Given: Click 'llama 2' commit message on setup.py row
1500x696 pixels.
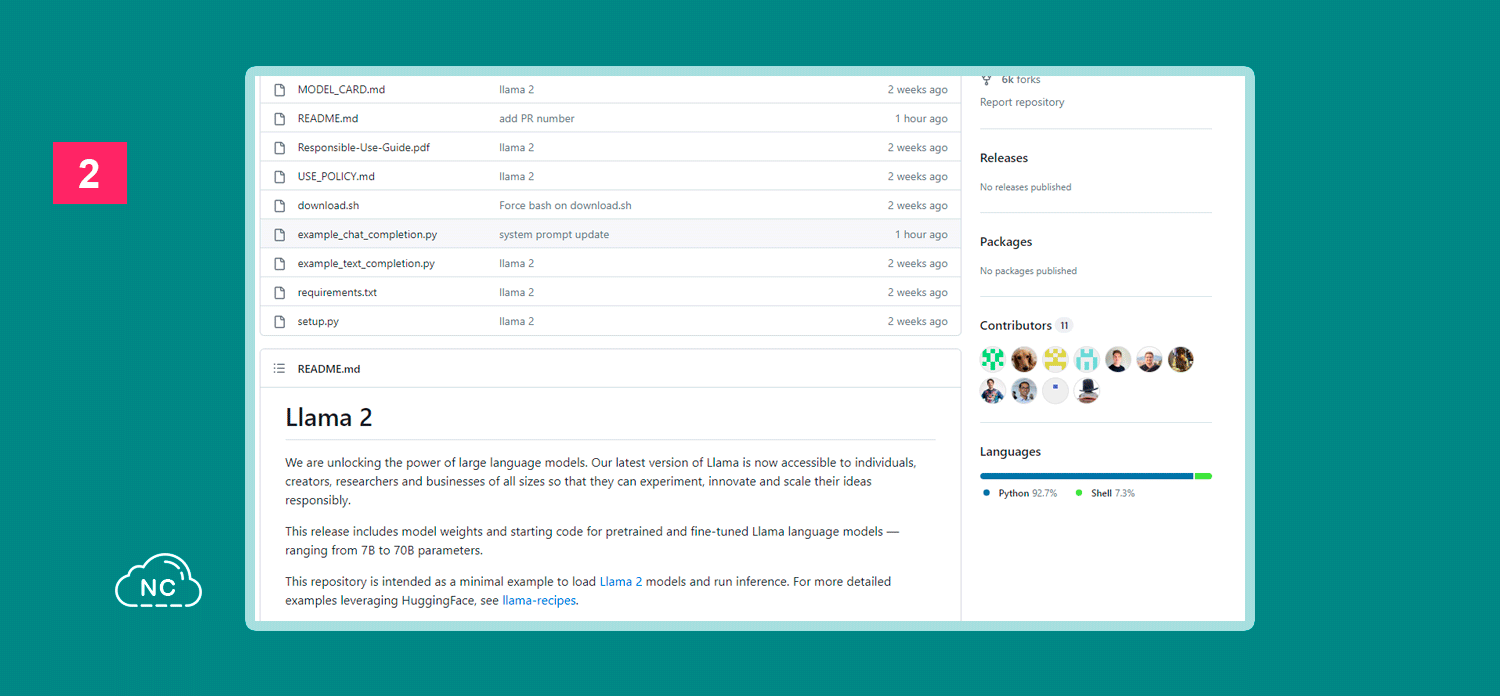Looking at the screenshot, I should 517,321.
